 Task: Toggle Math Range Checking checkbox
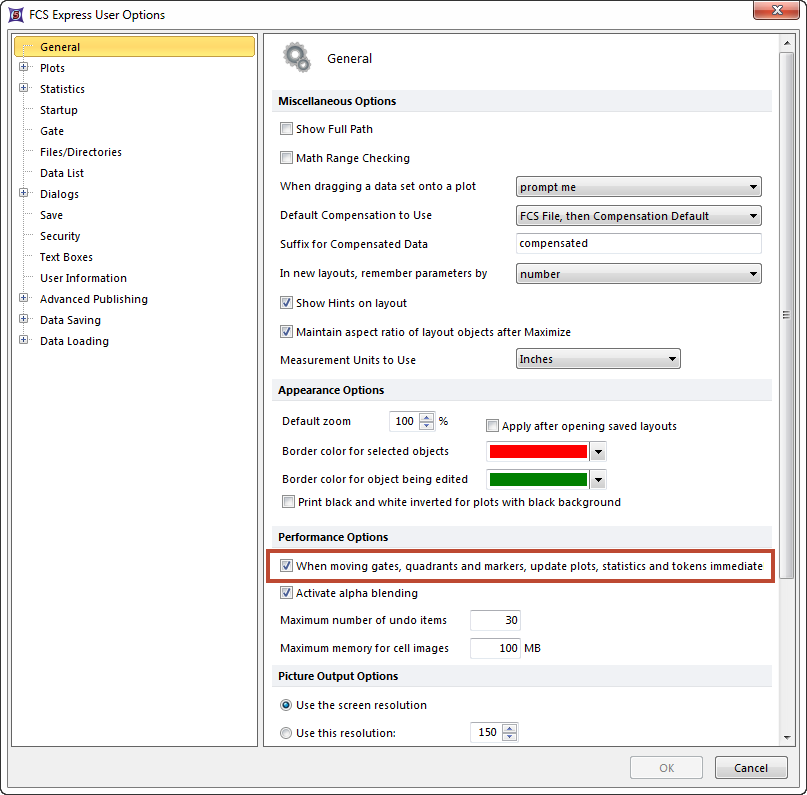tap(287, 158)
